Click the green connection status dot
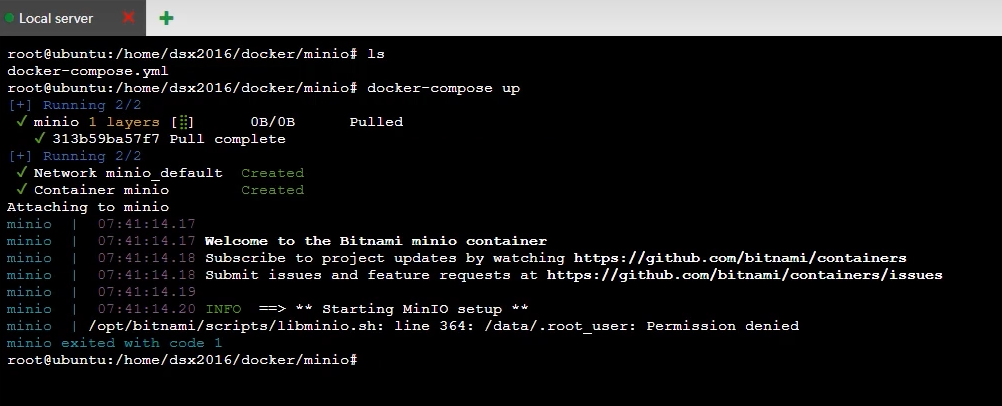This screenshot has width=1002, height=406. click(10, 19)
